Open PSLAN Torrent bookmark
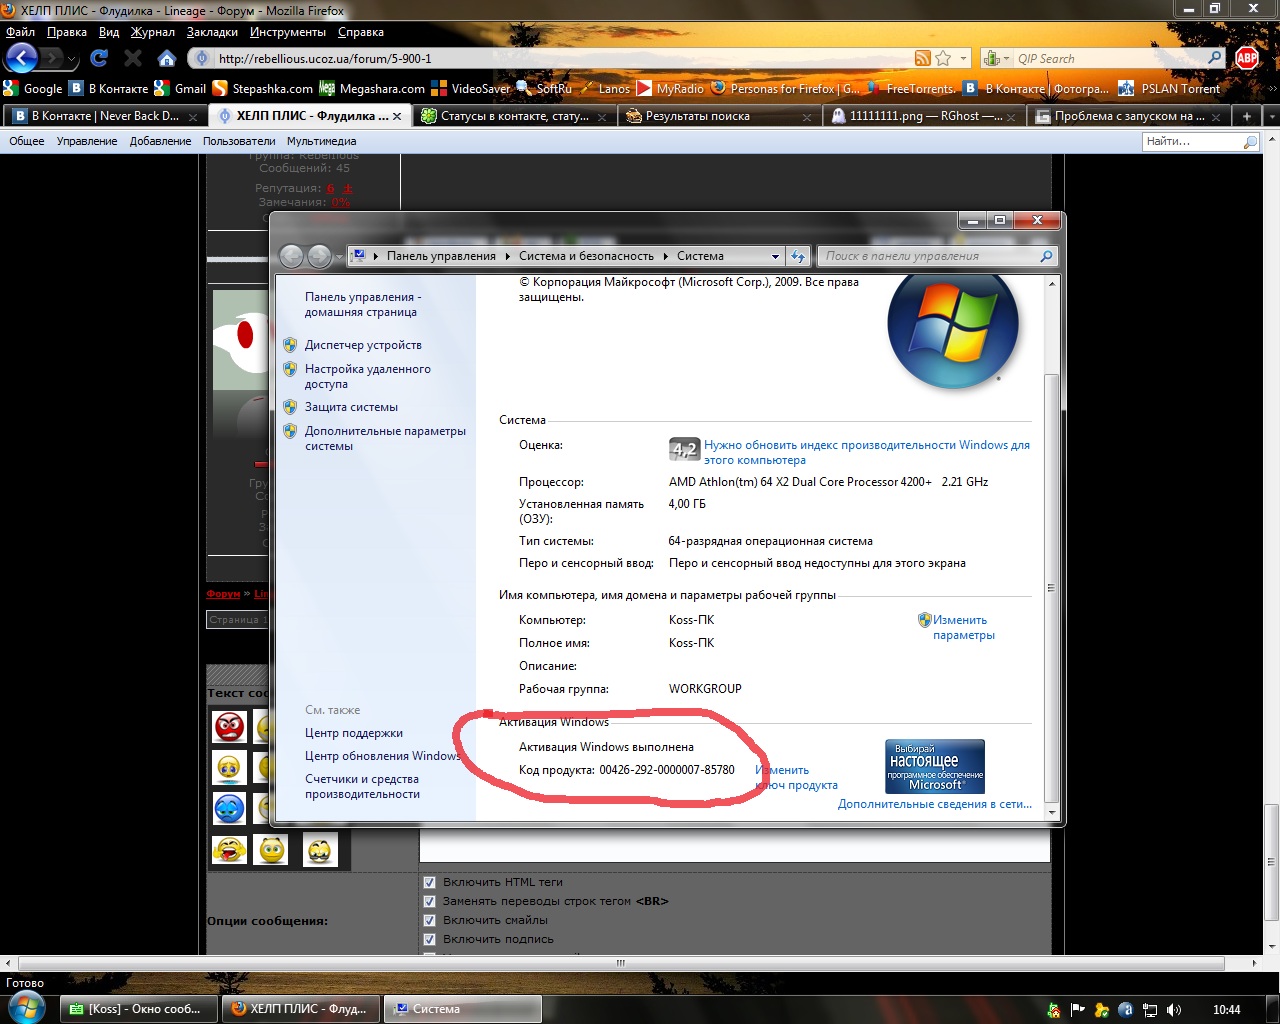The width and height of the screenshot is (1280, 1024). [x=1169, y=88]
